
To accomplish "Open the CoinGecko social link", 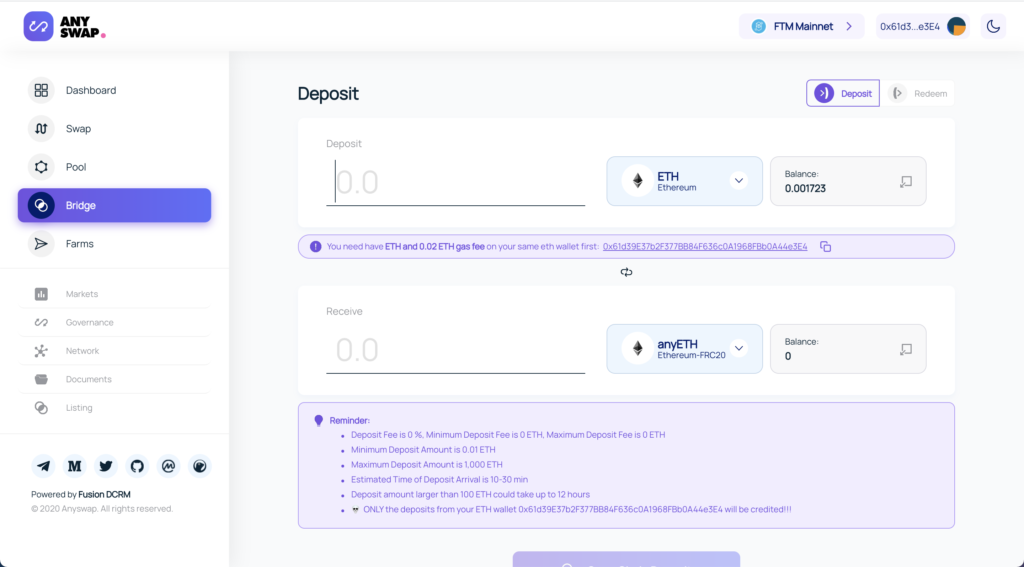I will [x=200, y=466].
